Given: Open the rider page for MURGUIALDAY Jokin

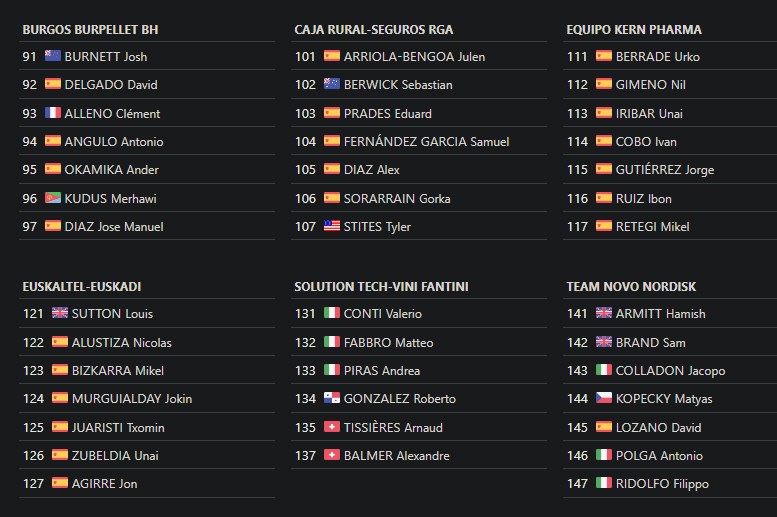Looking at the screenshot, I should coord(132,399).
